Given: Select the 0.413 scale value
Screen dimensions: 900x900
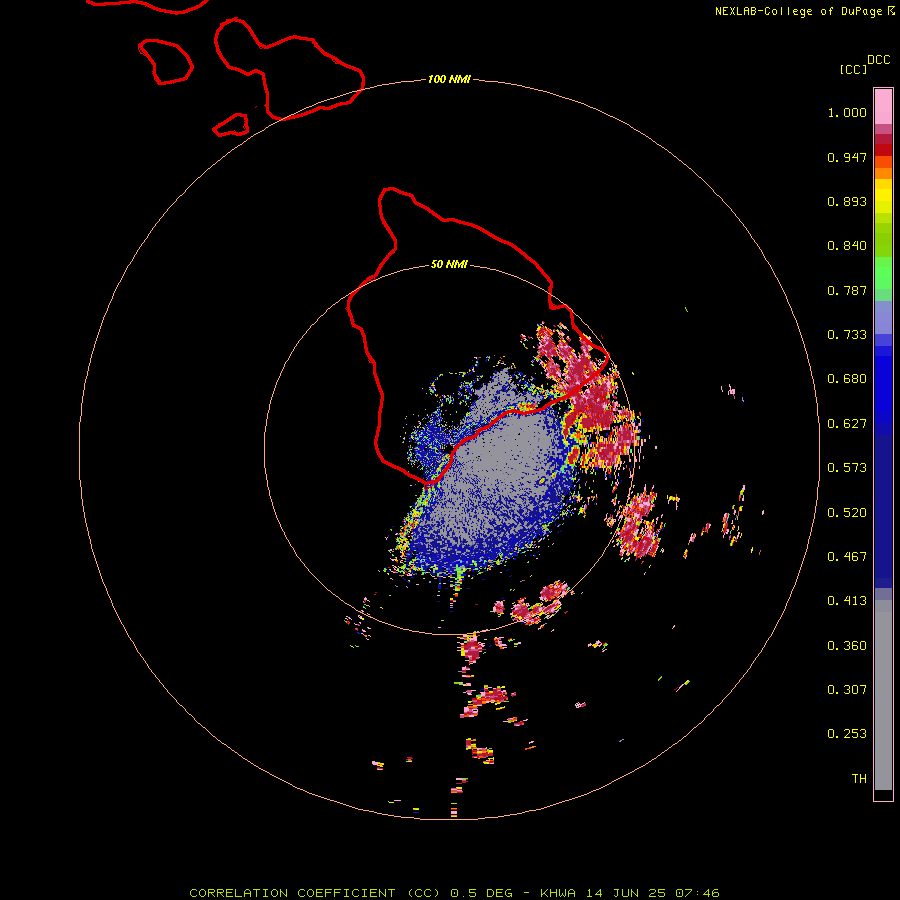Looking at the screenshot, I should pos(847,601).
